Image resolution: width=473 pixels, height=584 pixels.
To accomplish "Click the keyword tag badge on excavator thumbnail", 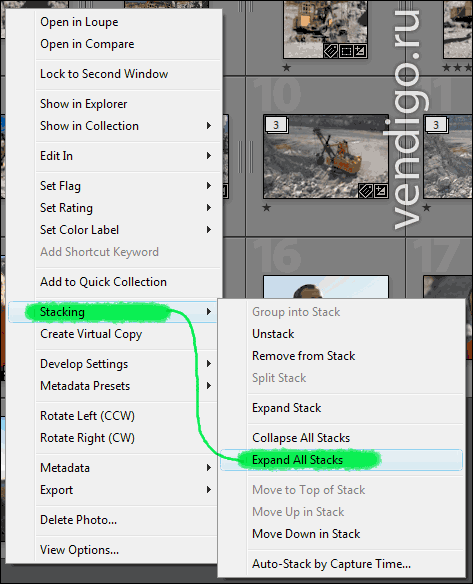I will click(x=366, y=191).
